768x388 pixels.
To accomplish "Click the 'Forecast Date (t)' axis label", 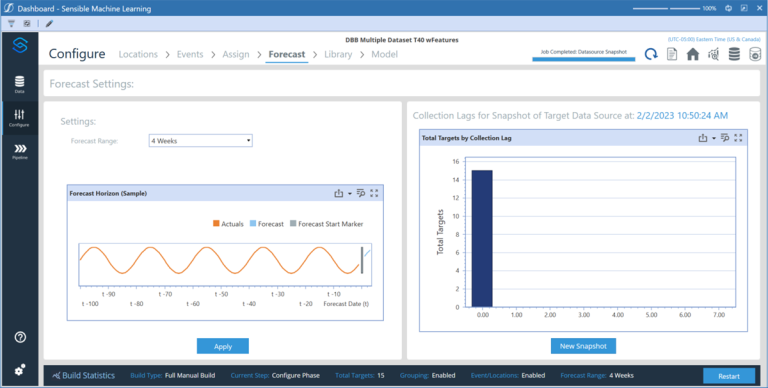I will [346, 304].
